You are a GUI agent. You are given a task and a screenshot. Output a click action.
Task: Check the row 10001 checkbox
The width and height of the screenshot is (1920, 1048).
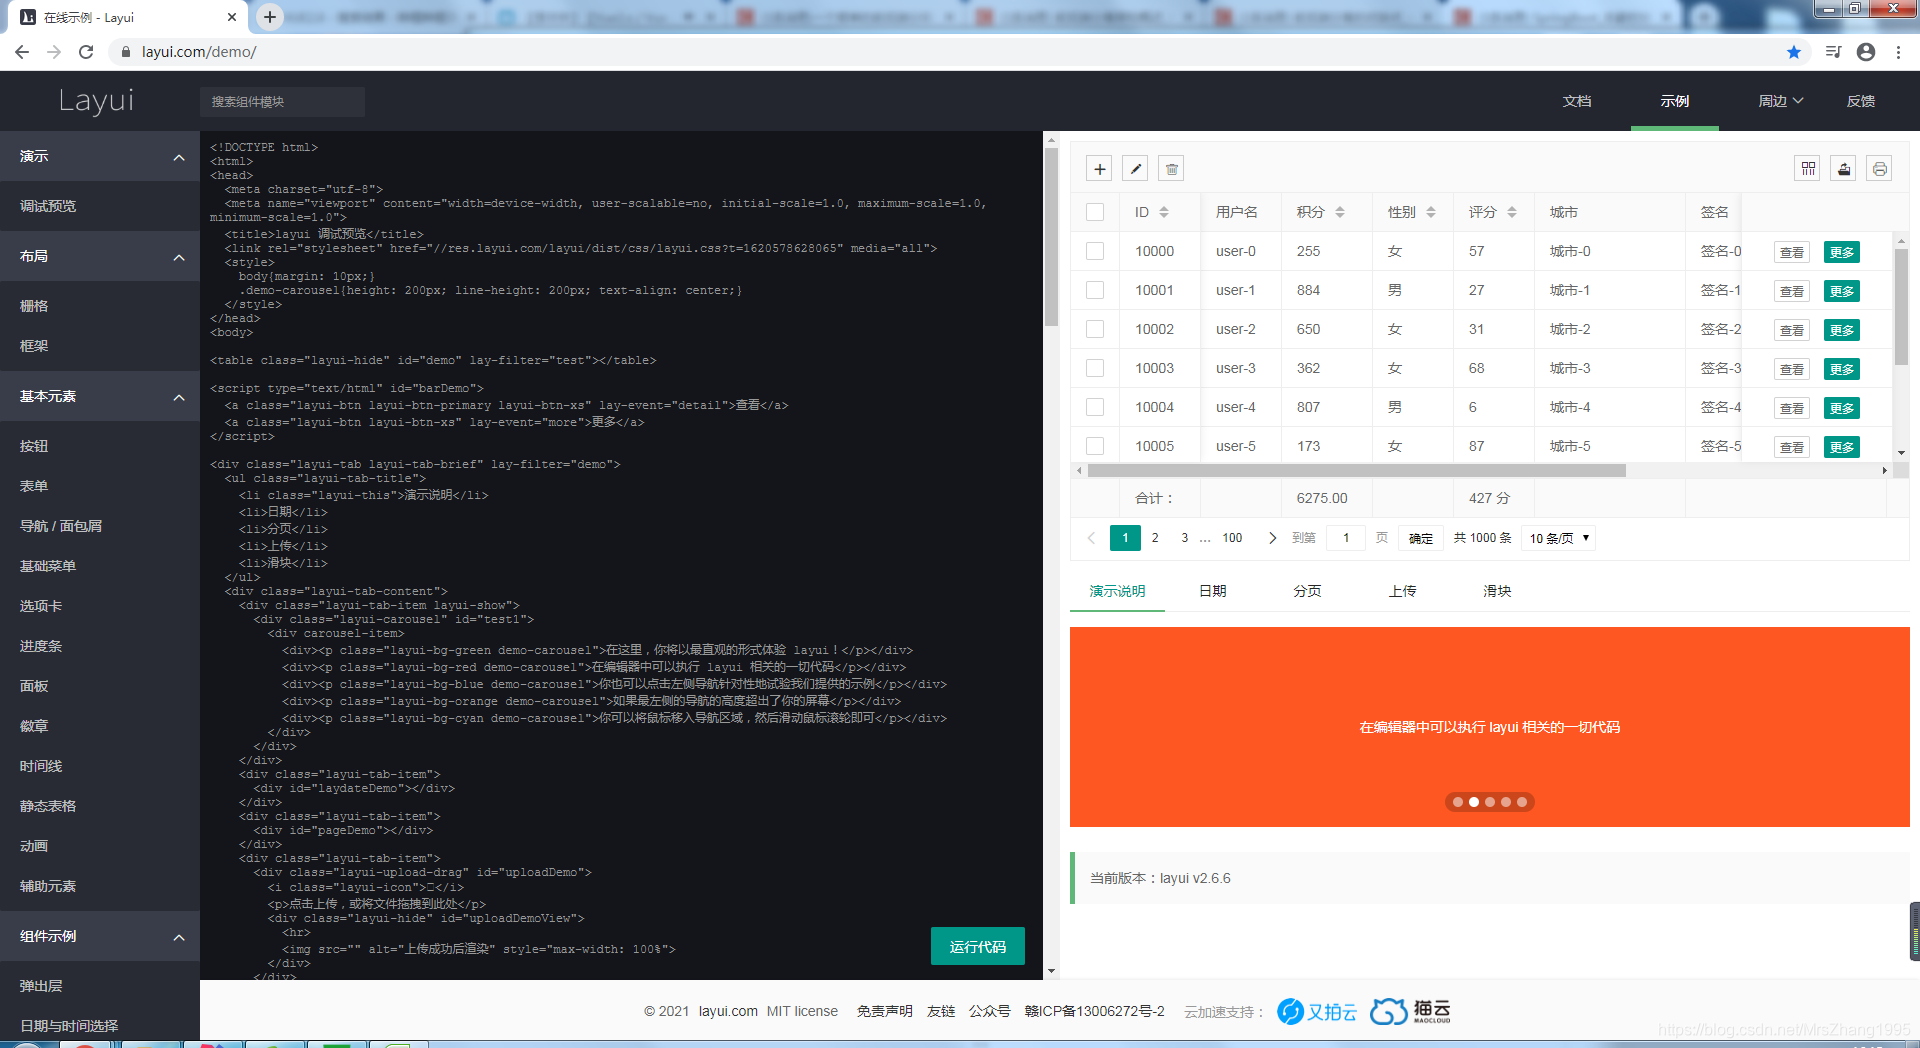tap(1095, 290)
